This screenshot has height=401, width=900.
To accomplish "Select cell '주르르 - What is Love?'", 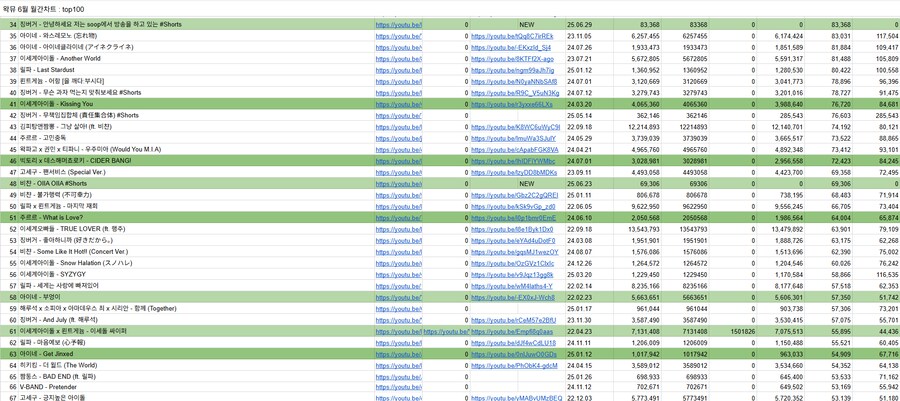I will pyautogui.click(x=196, y=217).
